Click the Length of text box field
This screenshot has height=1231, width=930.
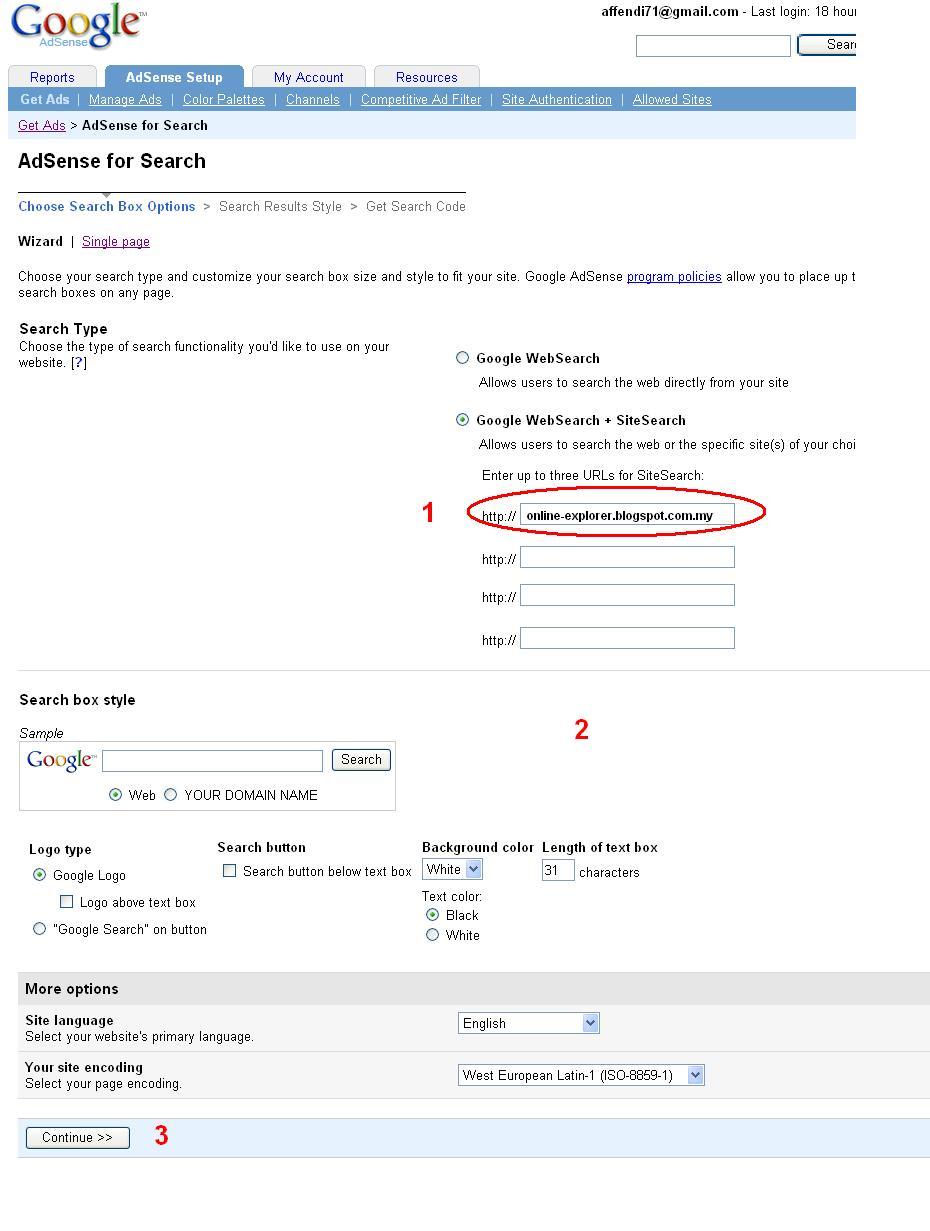click(x=558, y=871)
